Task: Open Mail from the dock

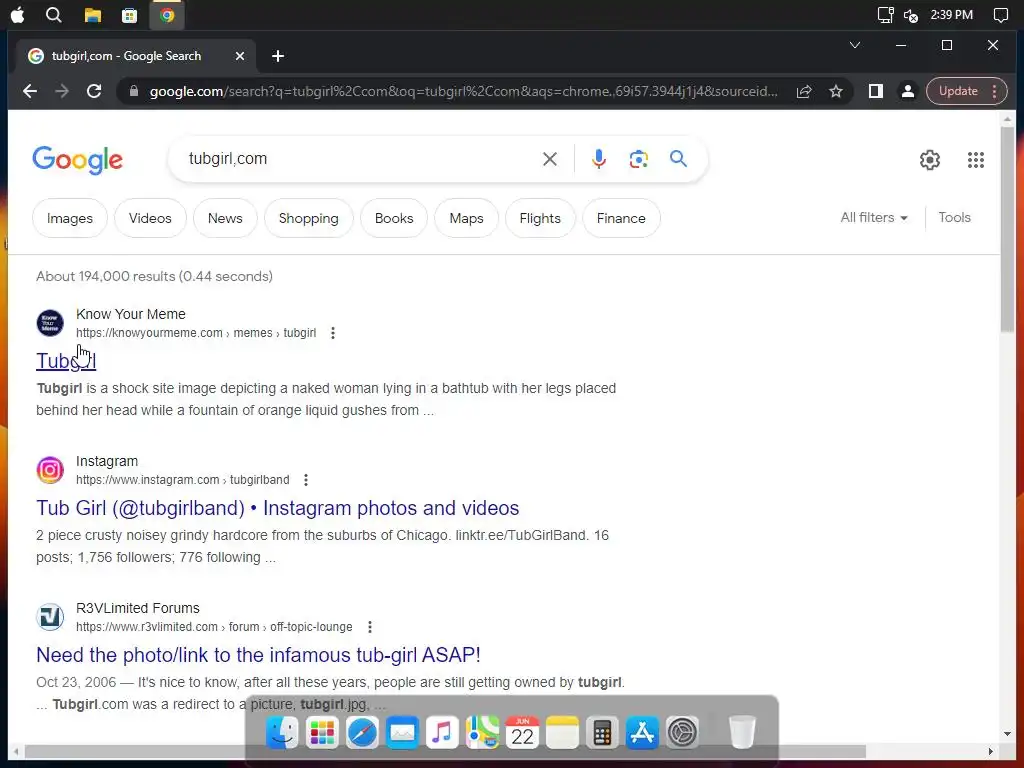Action: pyautogui.click(x=402, y=732)
